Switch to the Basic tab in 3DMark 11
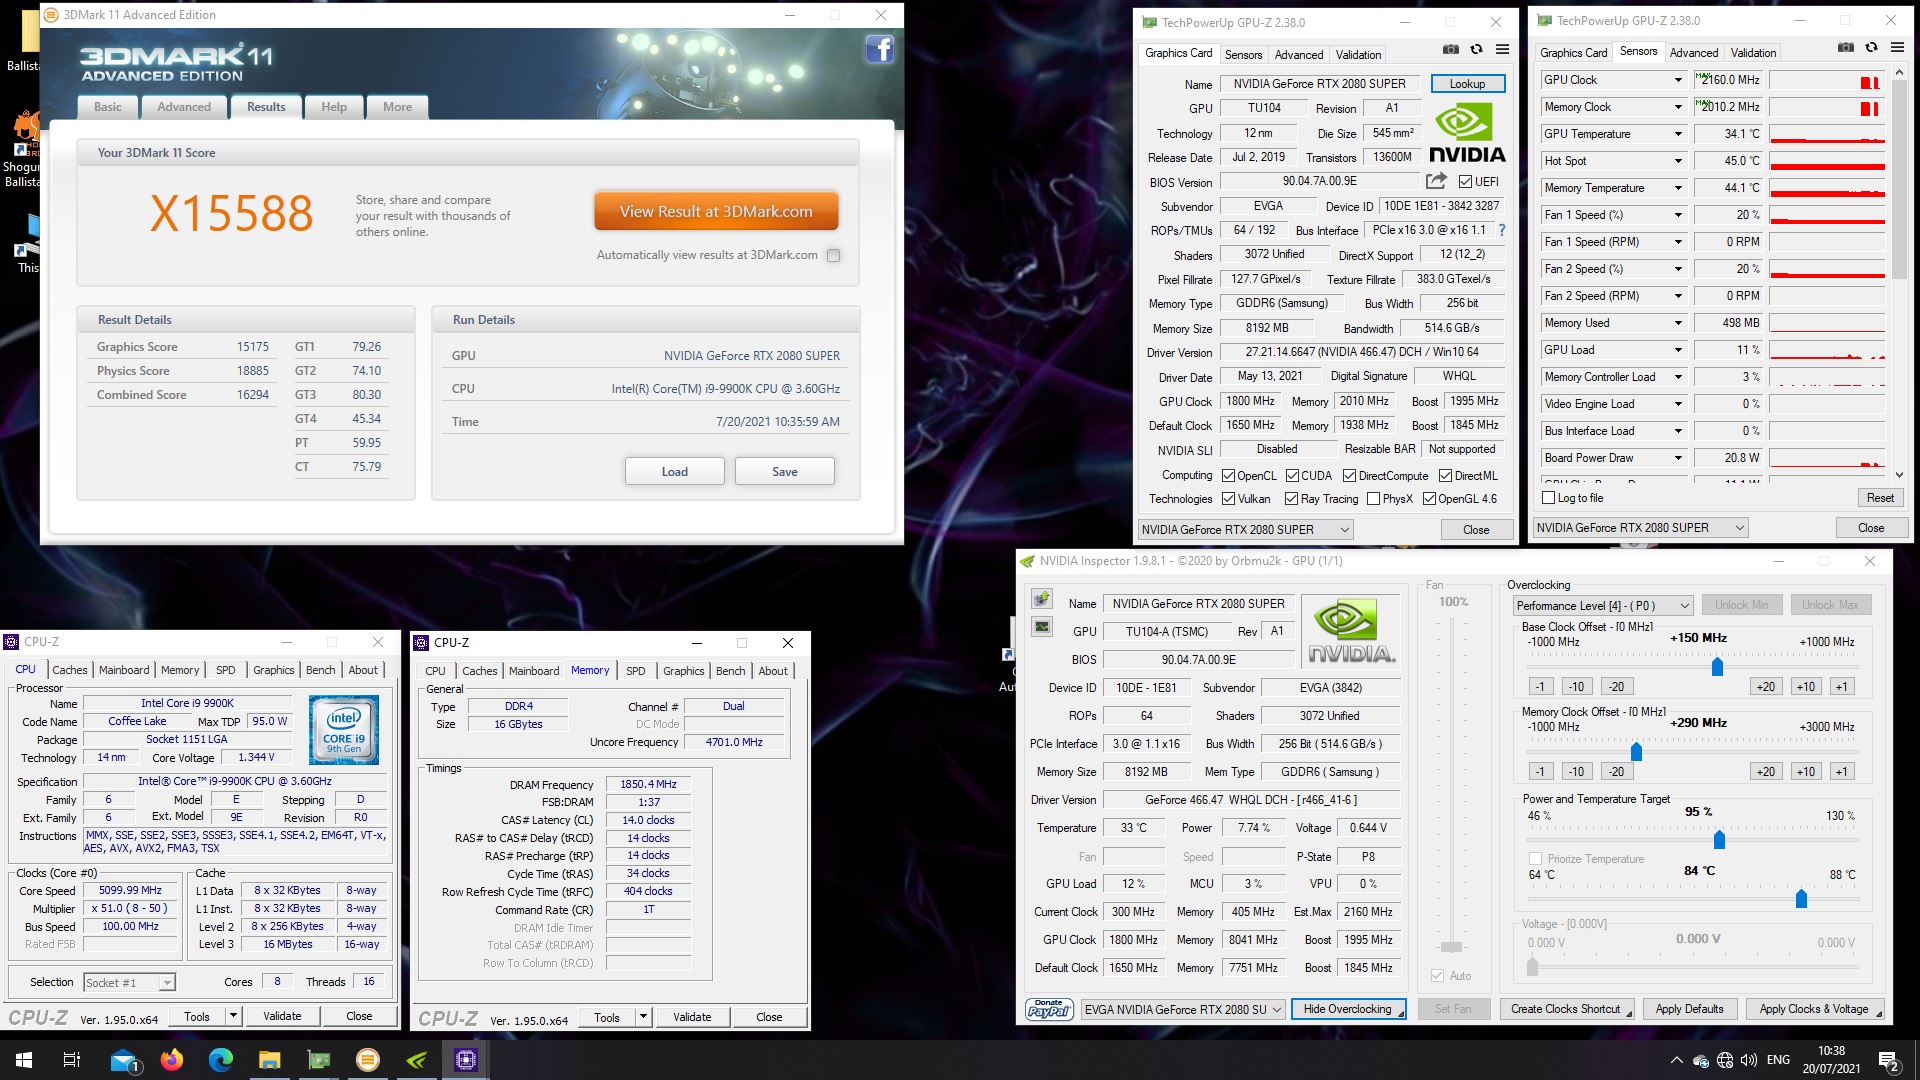 tap(108, 107)
